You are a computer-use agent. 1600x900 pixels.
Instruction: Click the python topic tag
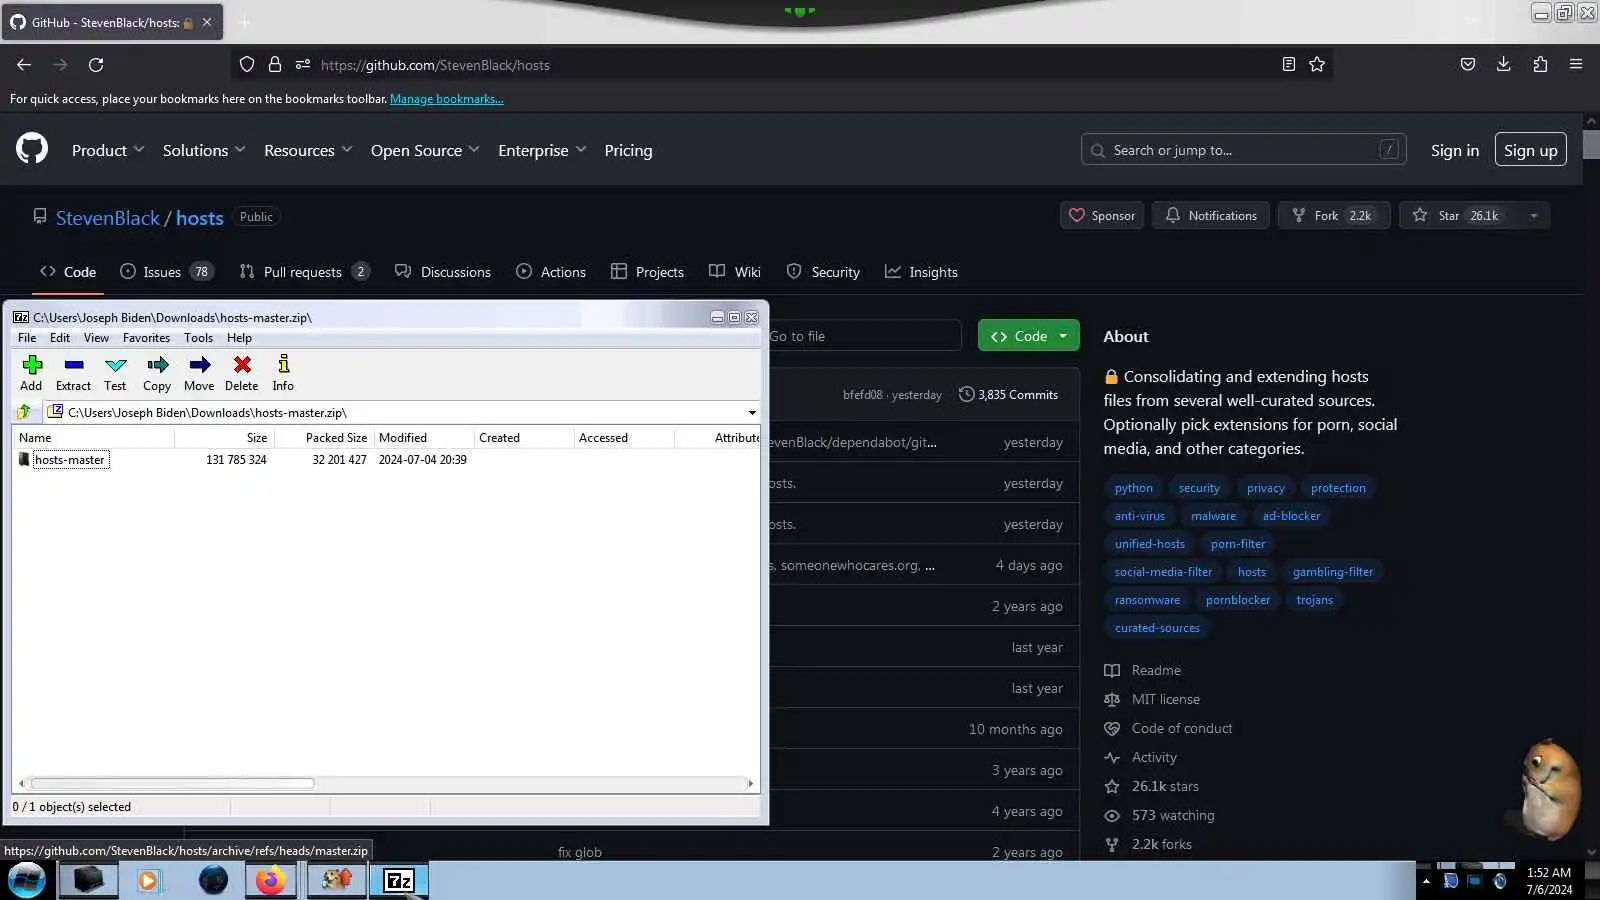point(1133,488)
